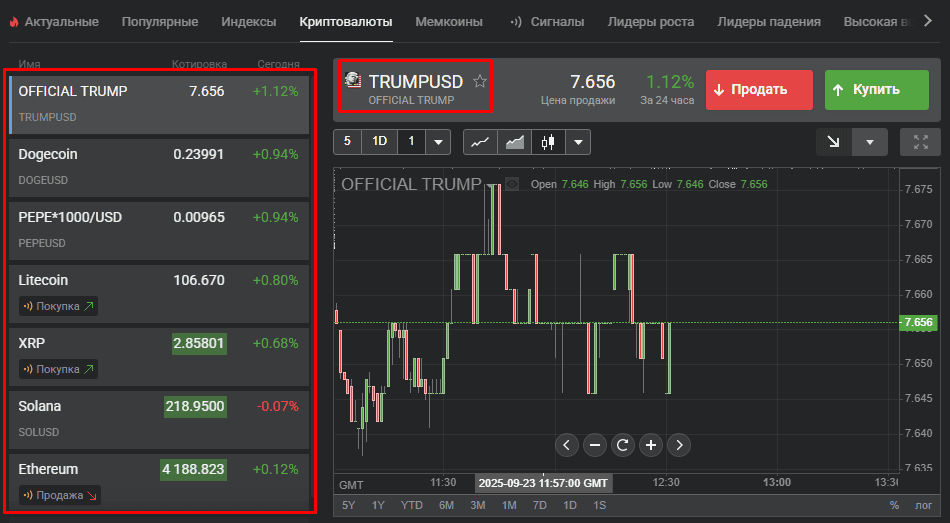Click the signal icon beside Сигналы
Image resolution: width=950 pixels, height=523 pixels.
(516, 22)
